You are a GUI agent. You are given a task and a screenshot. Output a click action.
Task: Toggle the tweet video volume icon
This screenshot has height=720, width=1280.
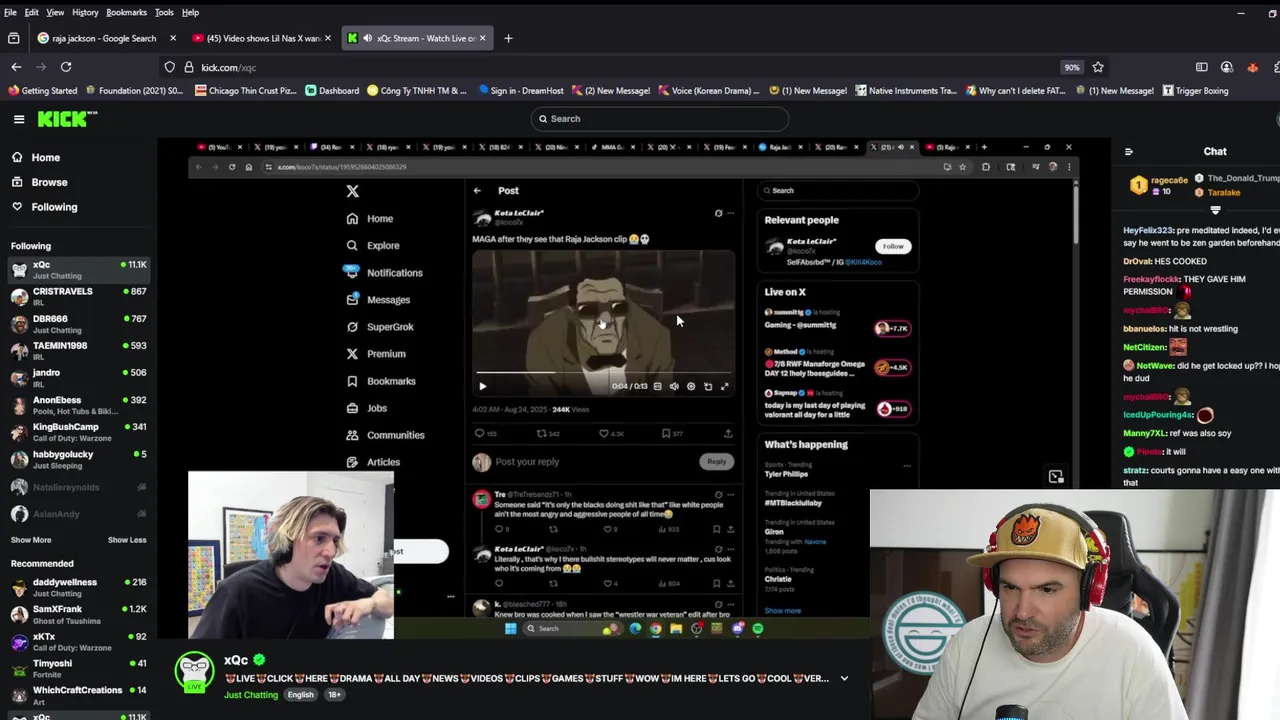674,386
